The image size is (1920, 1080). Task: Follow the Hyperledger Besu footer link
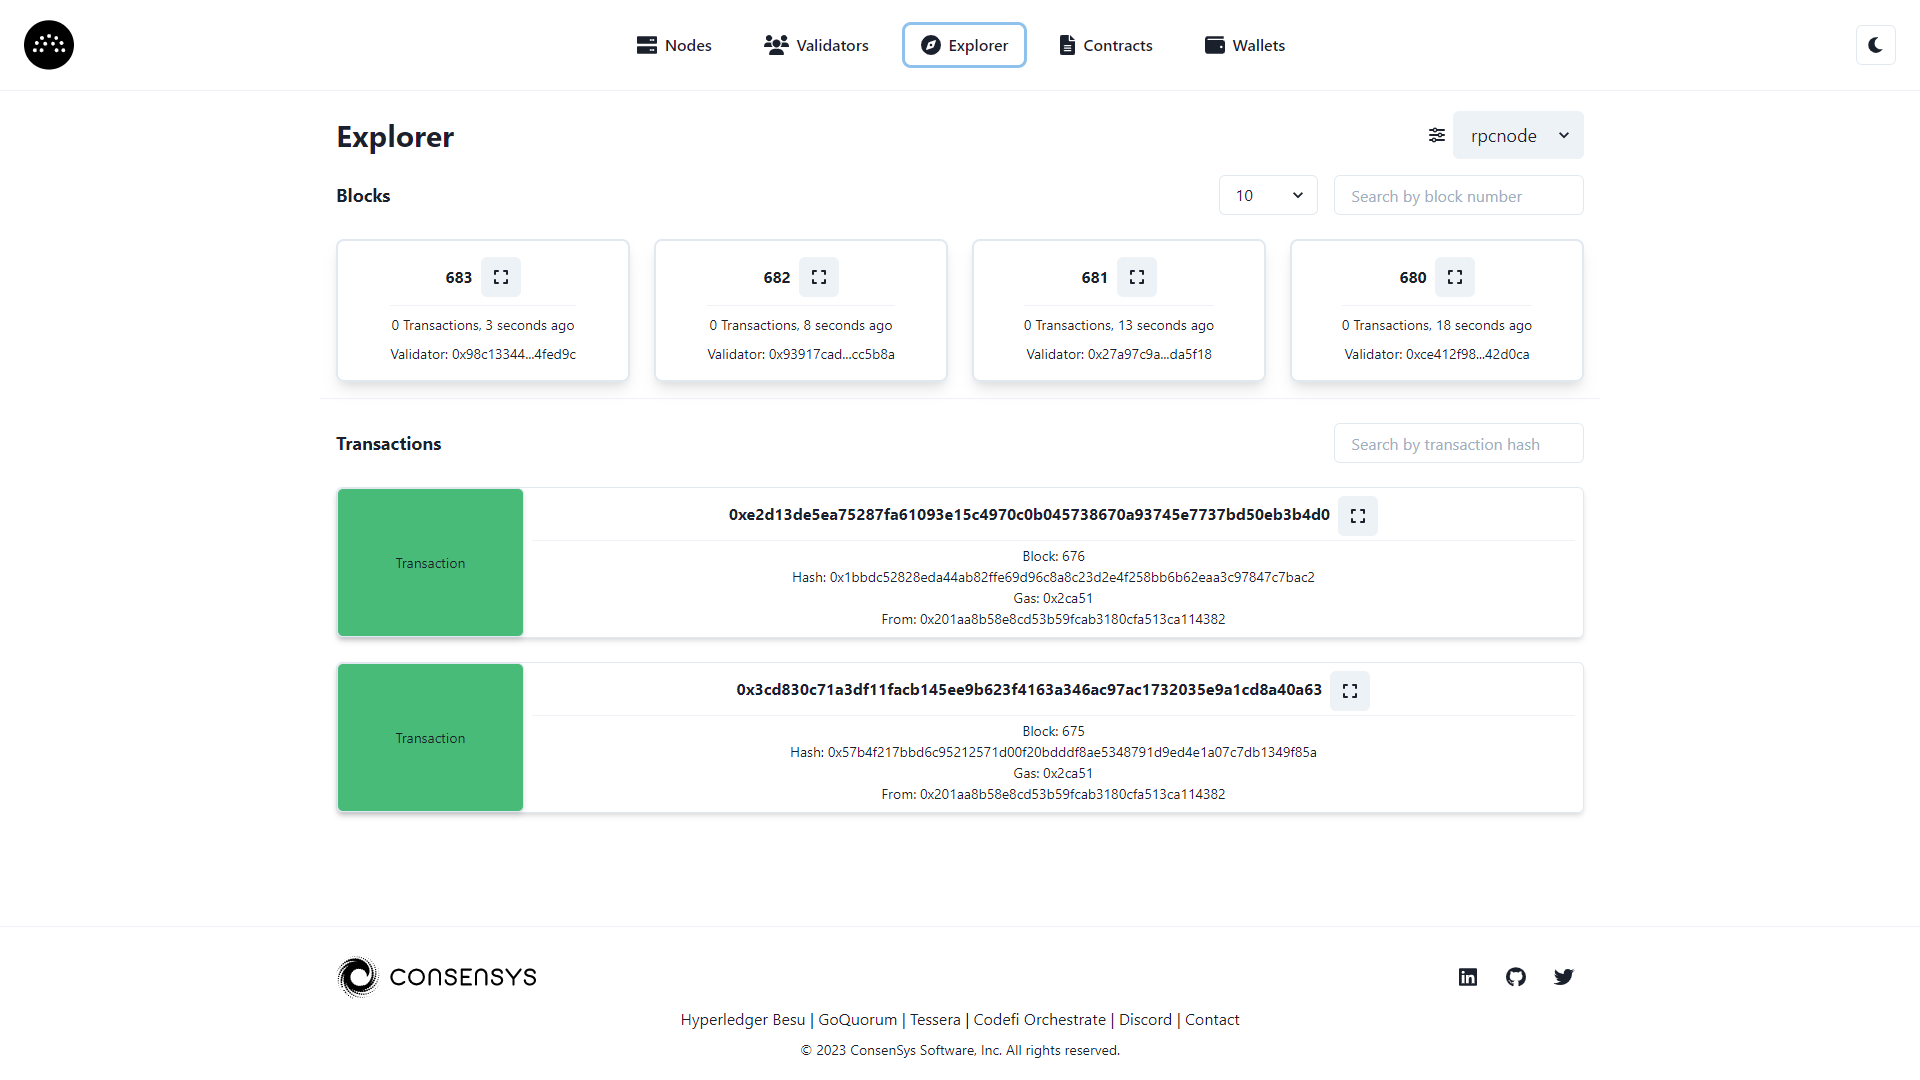pos(742,1019)
